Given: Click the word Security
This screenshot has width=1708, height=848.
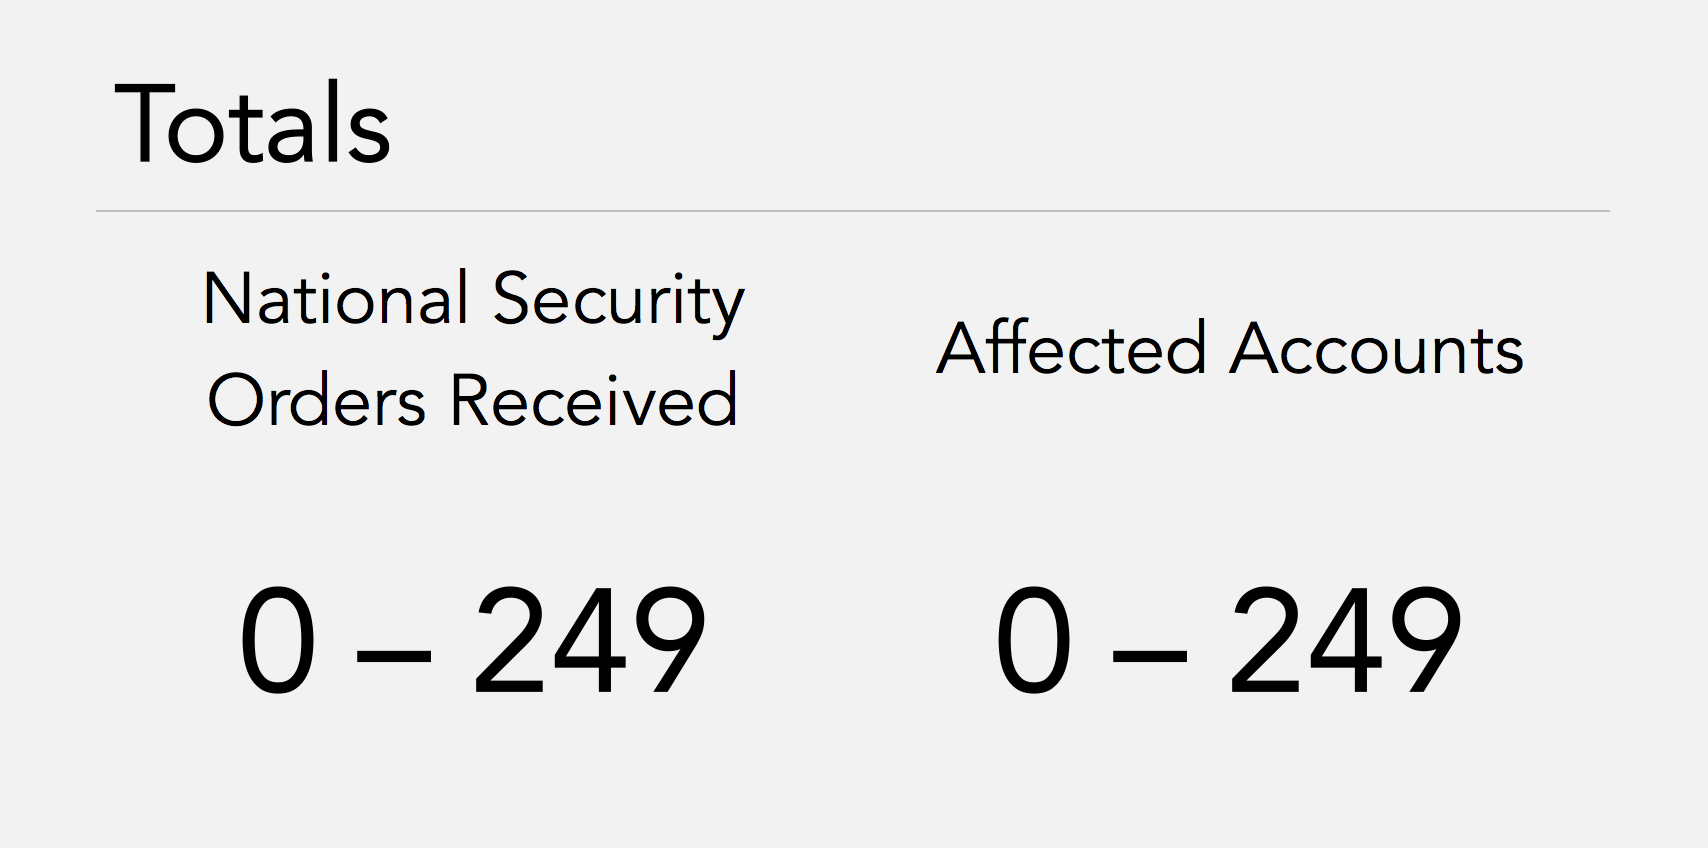Looking at the screenshot, I should coord(619,299).
